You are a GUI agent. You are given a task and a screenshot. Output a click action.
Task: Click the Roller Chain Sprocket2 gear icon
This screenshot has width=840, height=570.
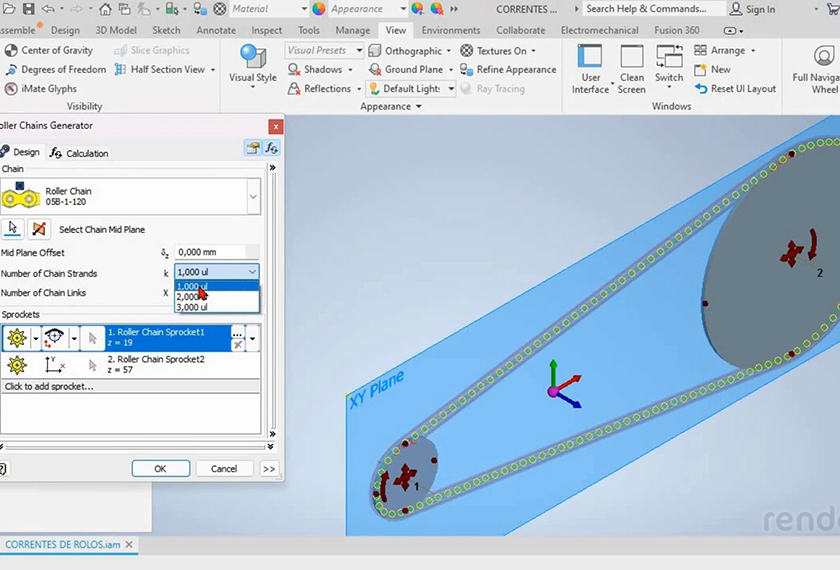(16, 365)
